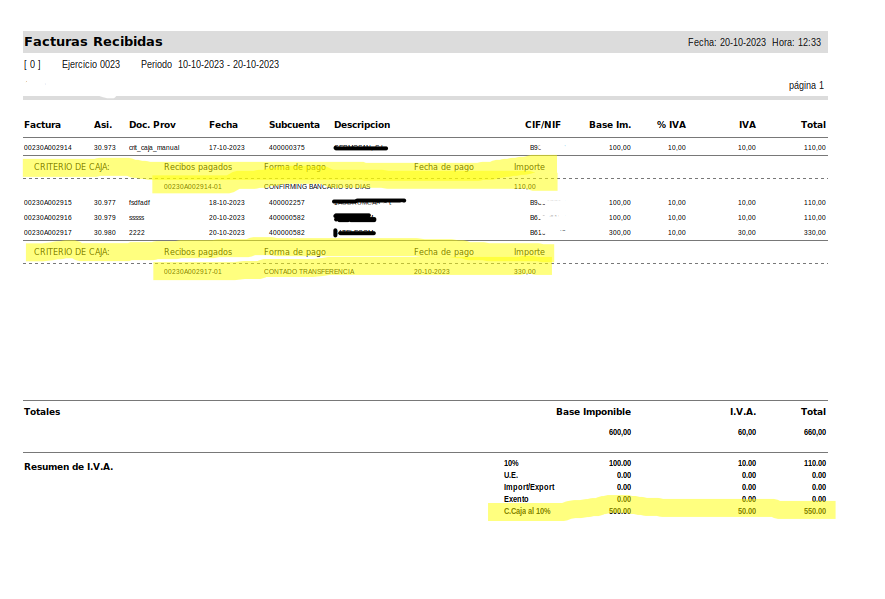This screenshot has height=599, width=885.
Task: Select invoice number 00230A002916
Action: tap(48, 217)
